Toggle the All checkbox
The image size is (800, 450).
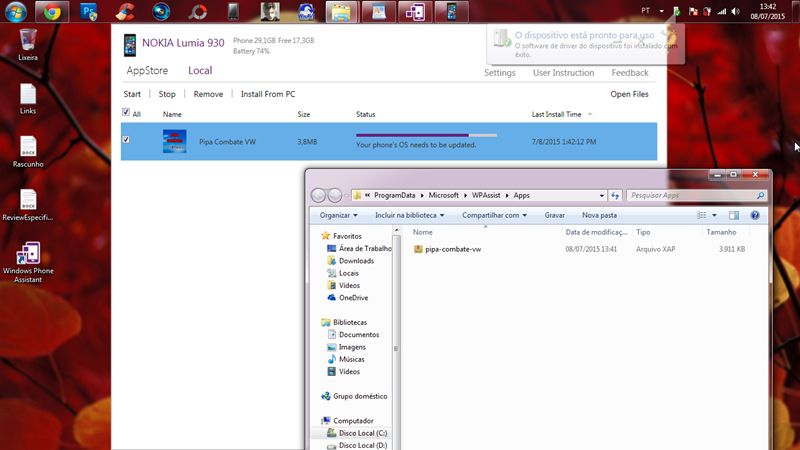click(126, 112)
